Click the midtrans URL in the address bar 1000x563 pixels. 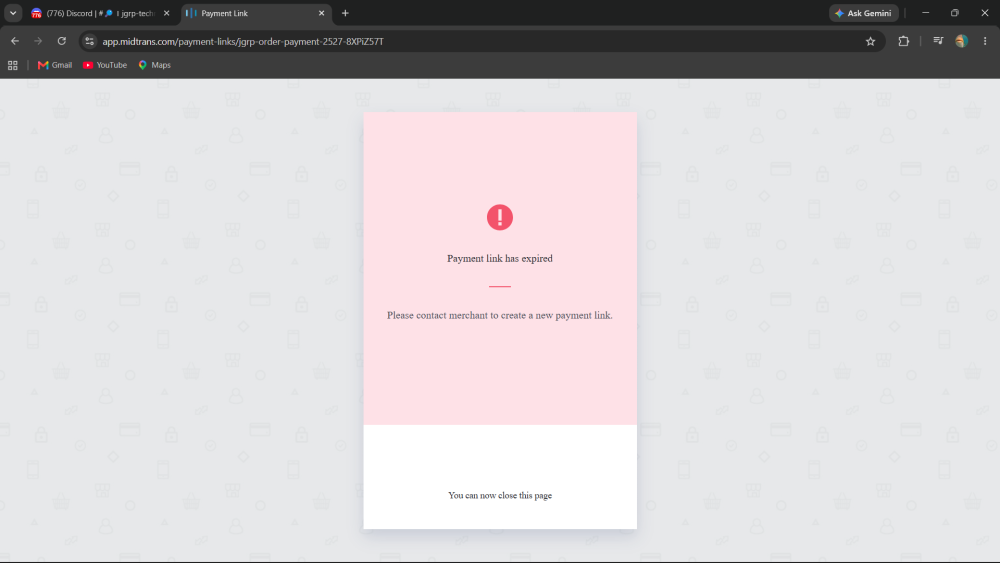tap(243, 41)
